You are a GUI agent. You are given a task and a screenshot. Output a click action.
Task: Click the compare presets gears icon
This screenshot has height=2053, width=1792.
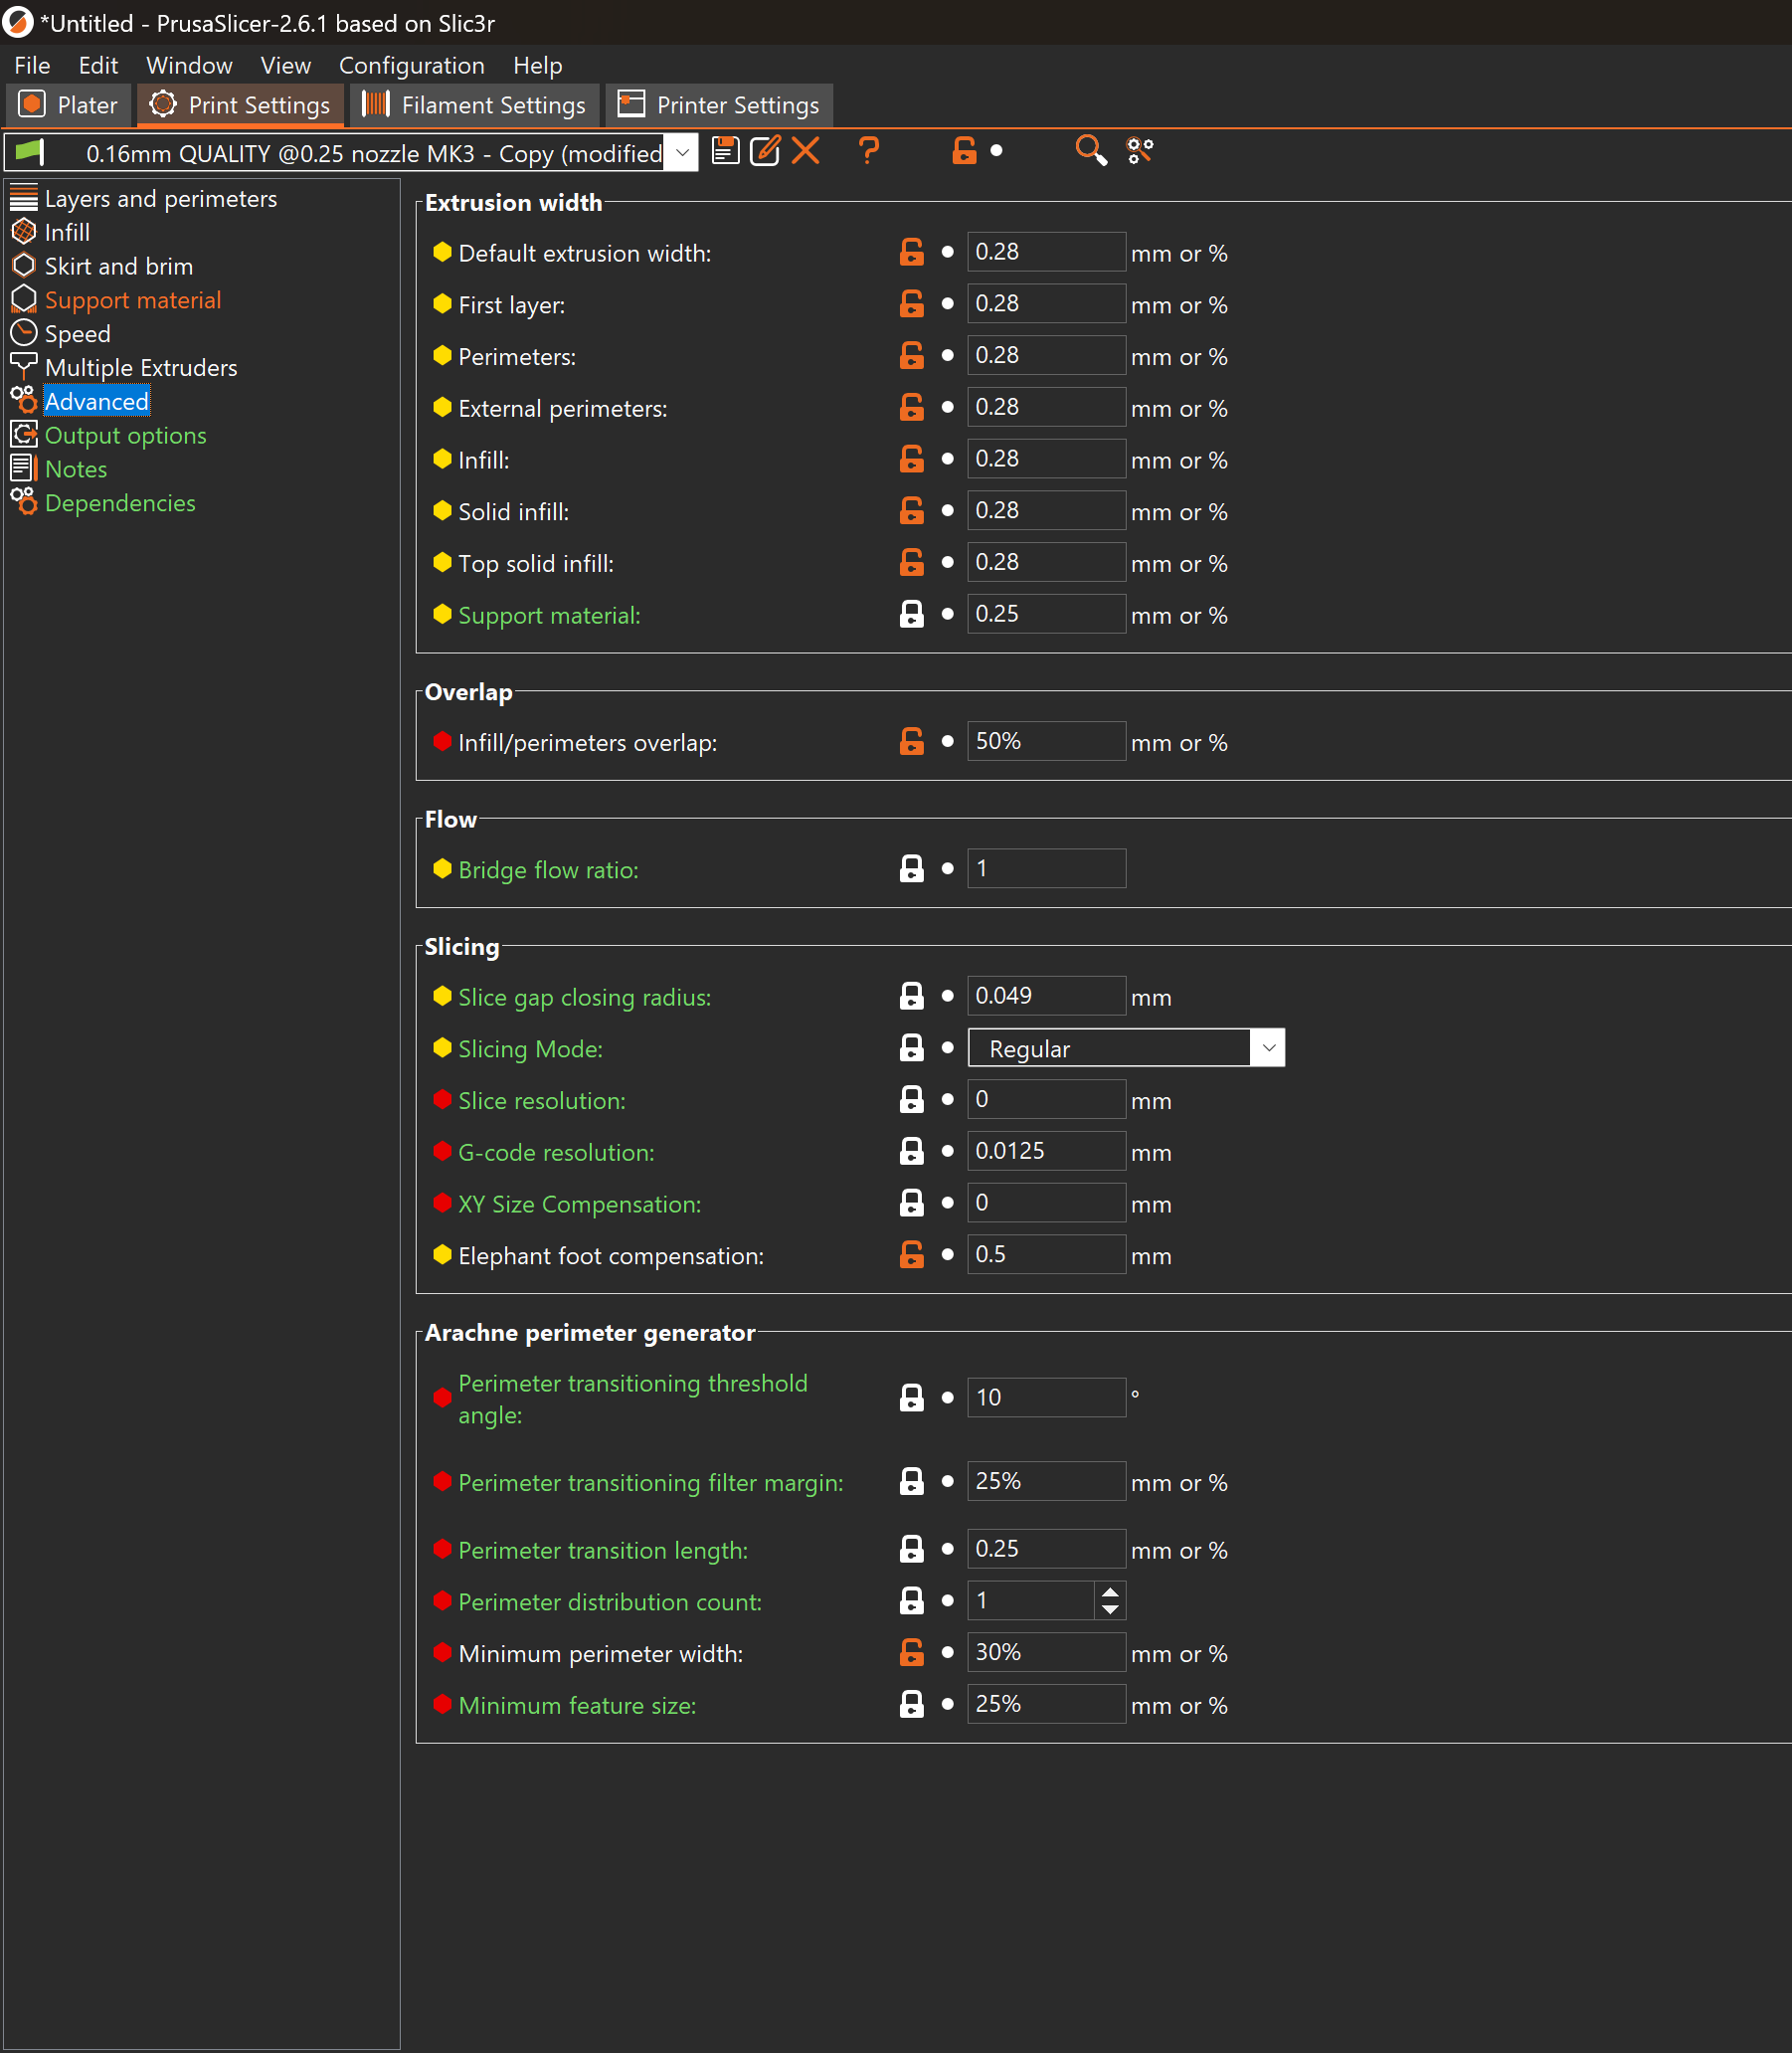[x=1139, y=152]
